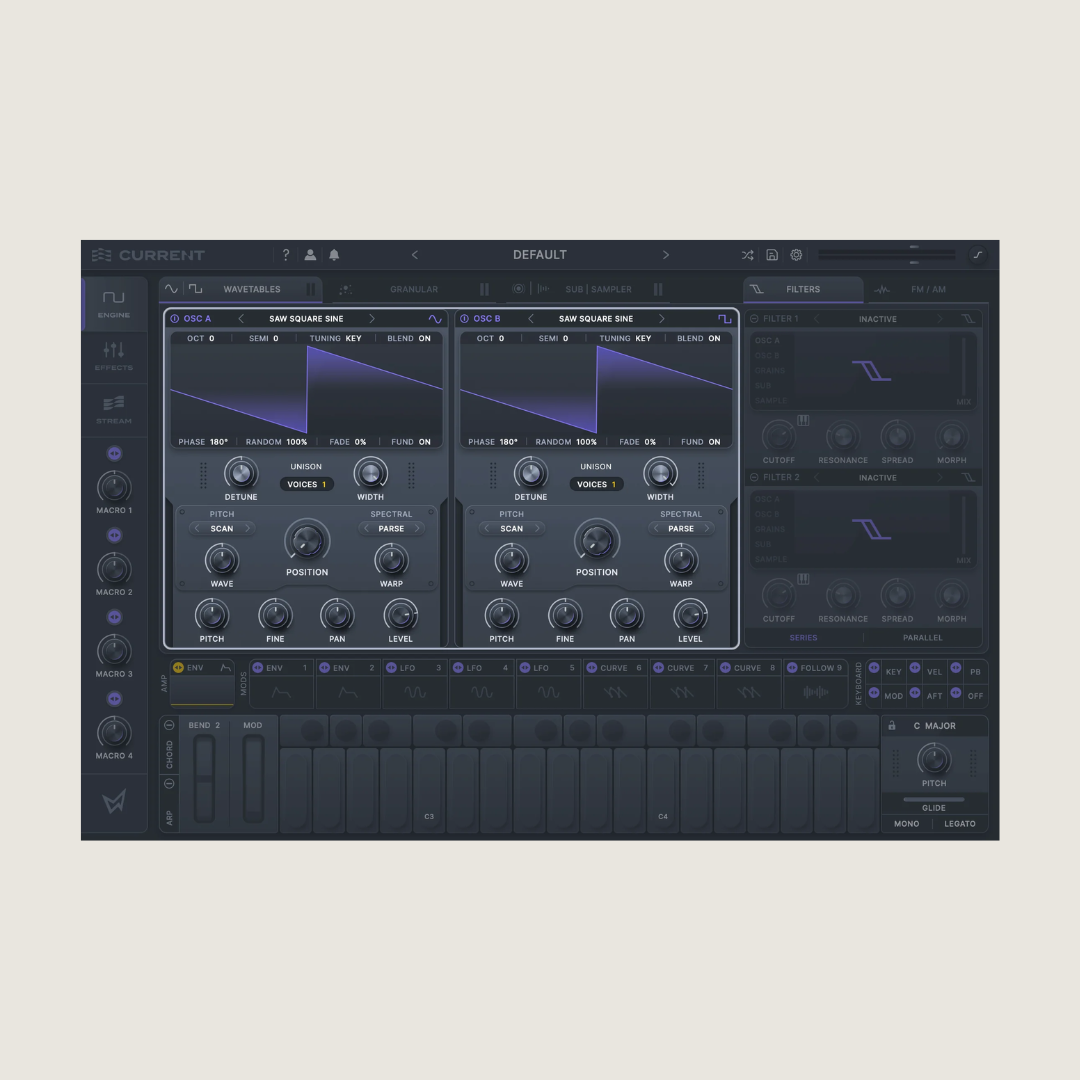Click the AMP envelope curve shape icon
The image size is (1080, 1080).
pos(225,667)
